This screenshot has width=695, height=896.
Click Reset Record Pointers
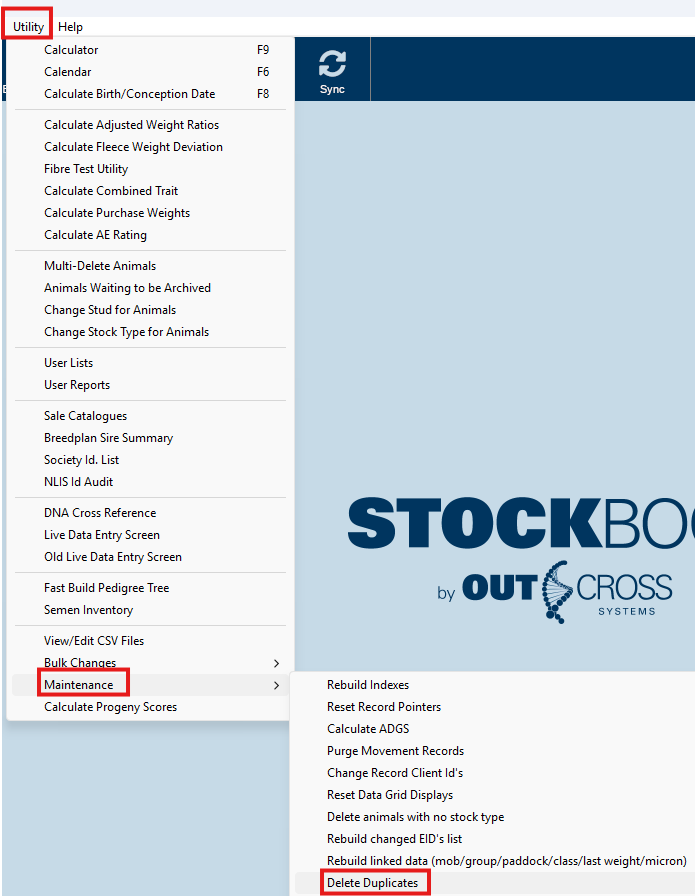click(x=384, y=707)
